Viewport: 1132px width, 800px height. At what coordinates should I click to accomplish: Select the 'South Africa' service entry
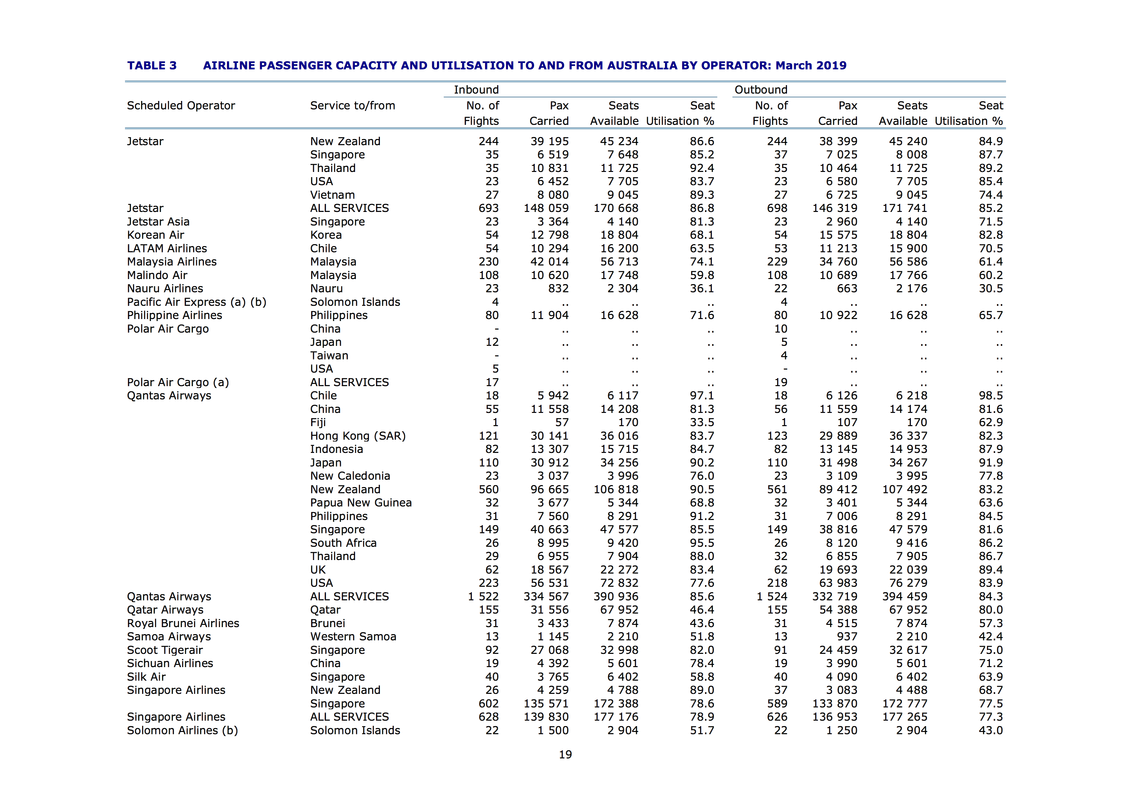pyautogui.click(x=344, y=543)
